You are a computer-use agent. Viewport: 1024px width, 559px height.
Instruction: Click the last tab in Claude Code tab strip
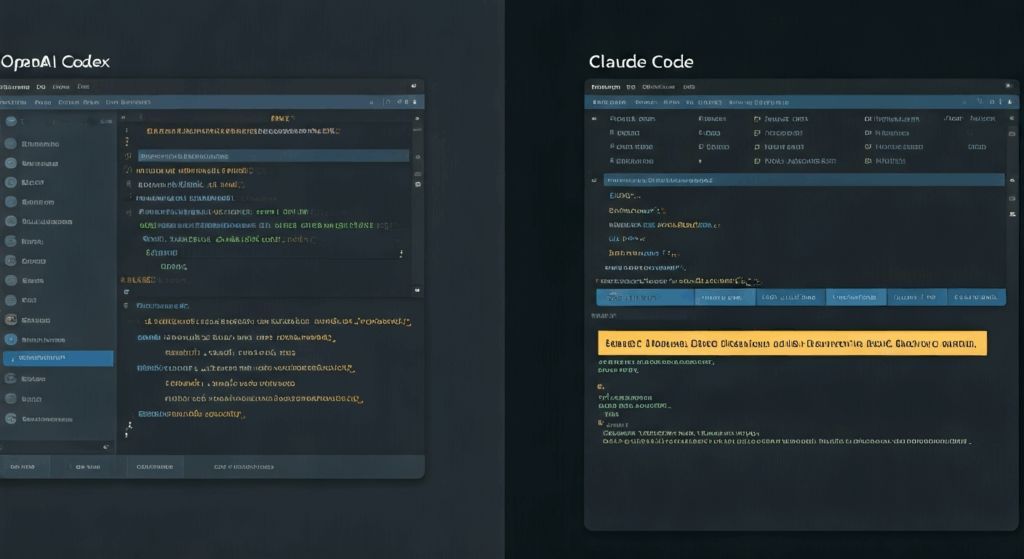pyautogui.click(x=976, y=297)
